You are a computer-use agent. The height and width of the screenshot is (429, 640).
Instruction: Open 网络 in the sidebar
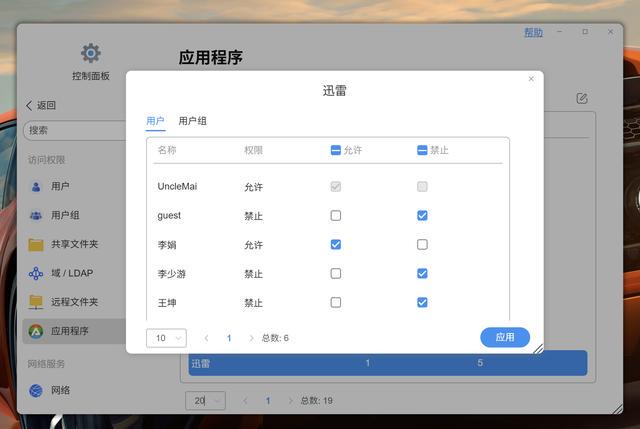60,390
